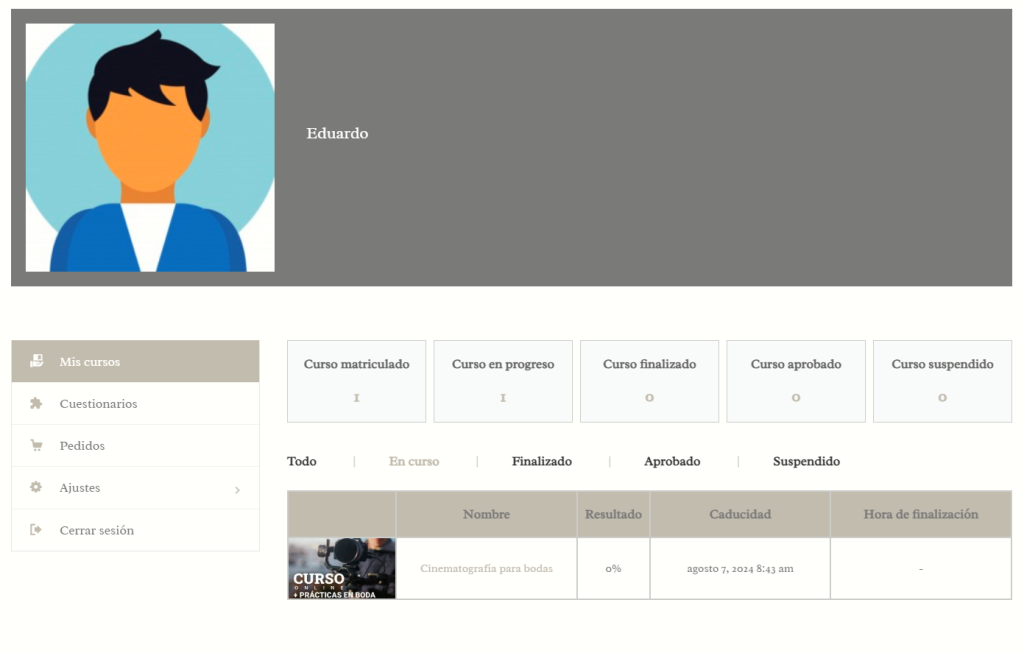Switch to the Aprobado tab

point(672,461)
